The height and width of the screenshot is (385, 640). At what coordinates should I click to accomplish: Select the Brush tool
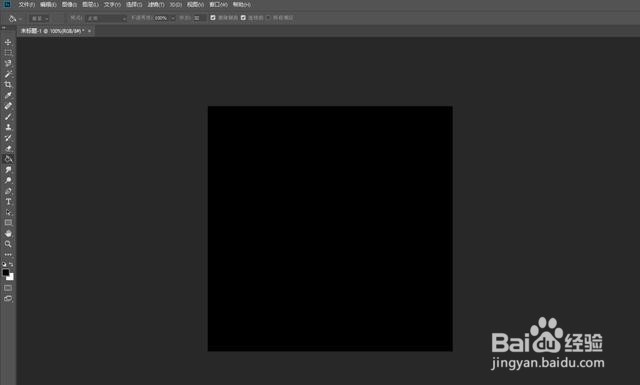(x=8, y=116)
